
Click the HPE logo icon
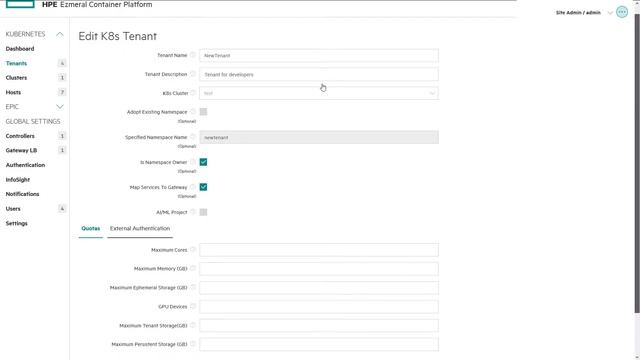click(20, 4)
